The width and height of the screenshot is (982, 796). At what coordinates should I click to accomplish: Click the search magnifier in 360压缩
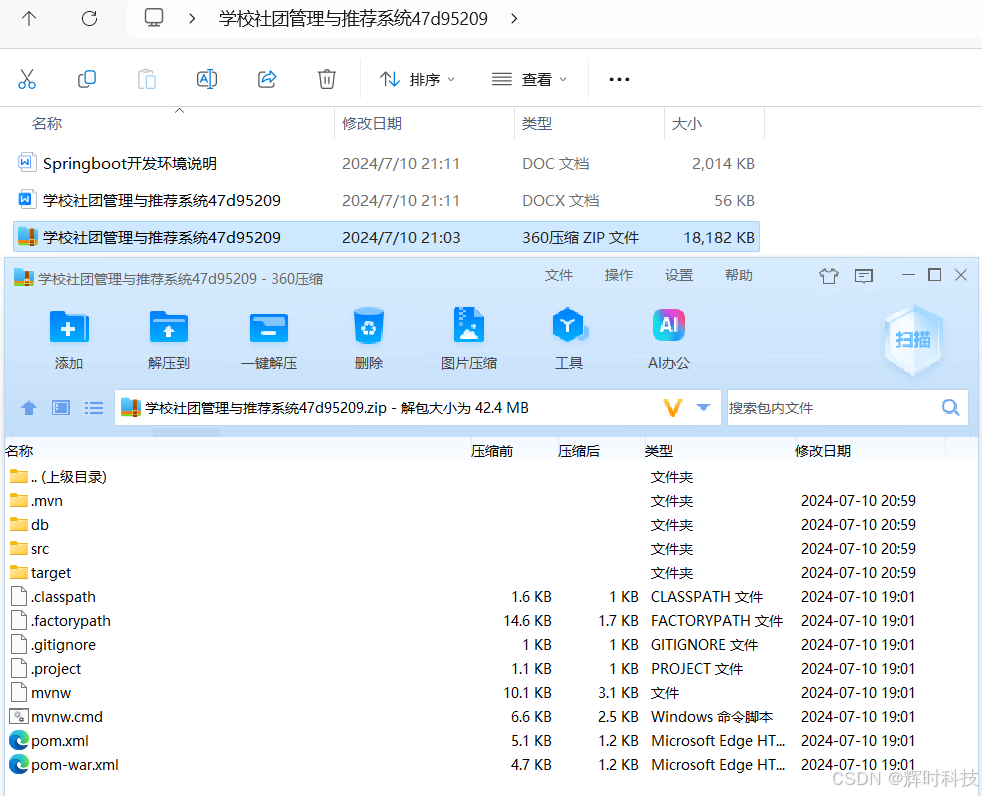point(951,408)
